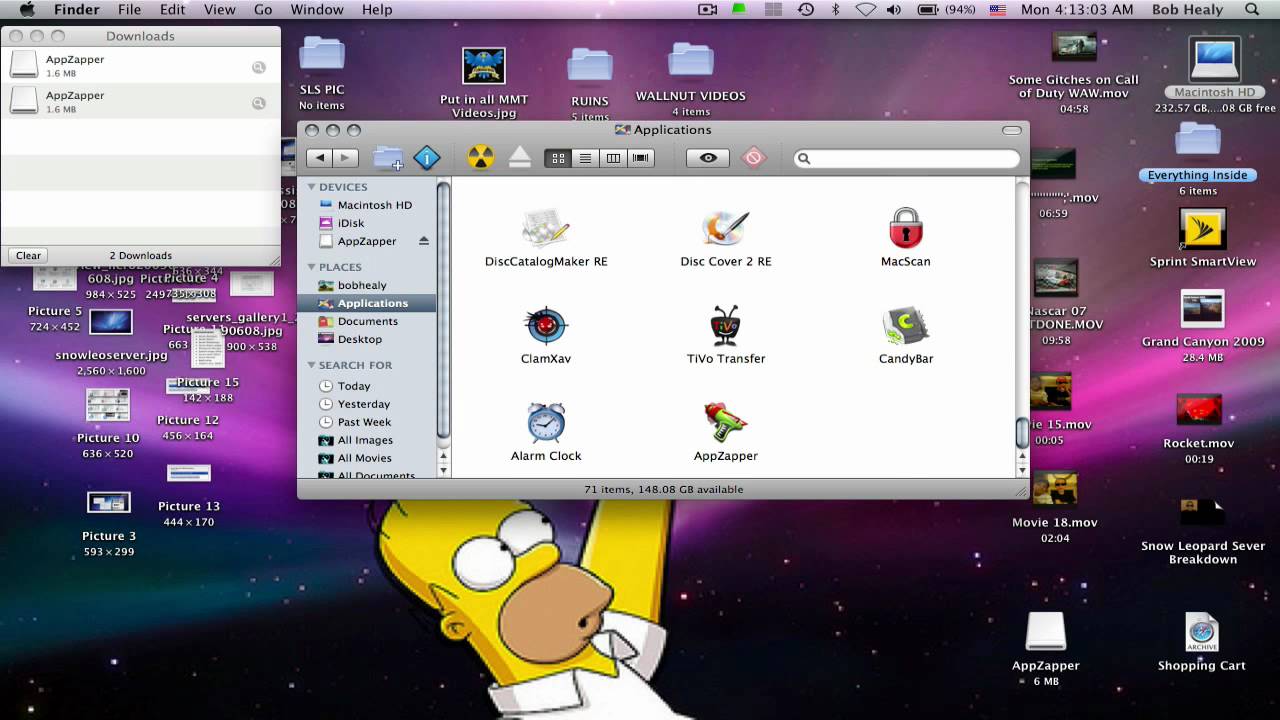Collapse the DEVICES sidebar section

click(x=311, y=187)
